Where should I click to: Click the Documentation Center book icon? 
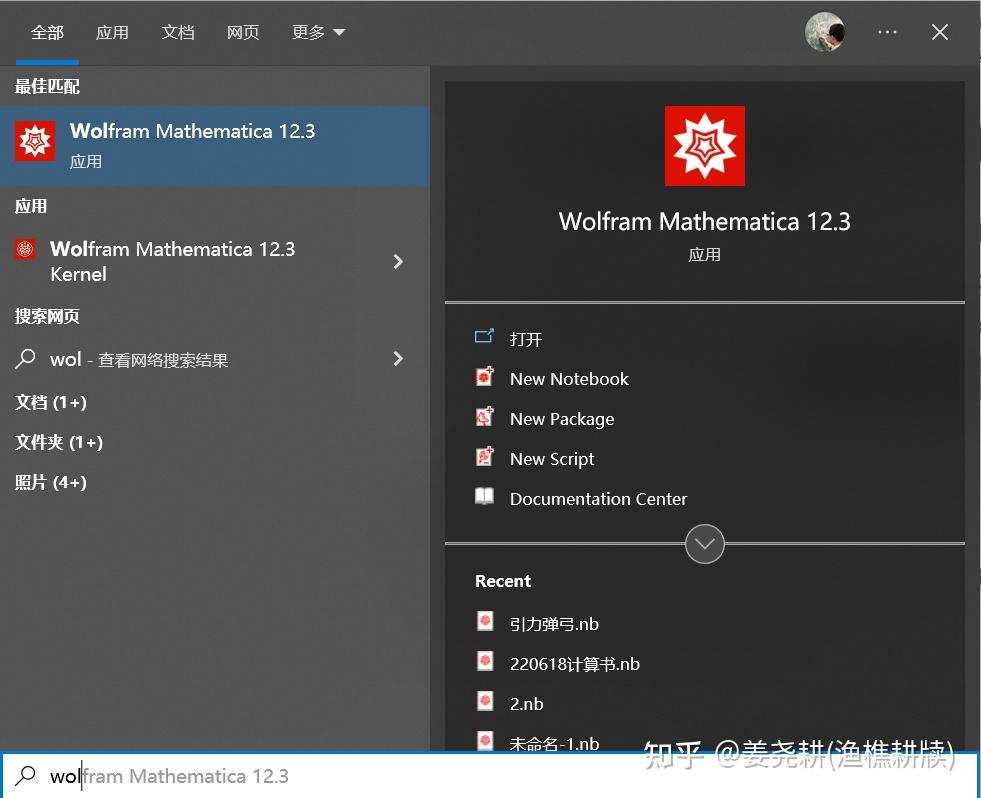(484, 497)
